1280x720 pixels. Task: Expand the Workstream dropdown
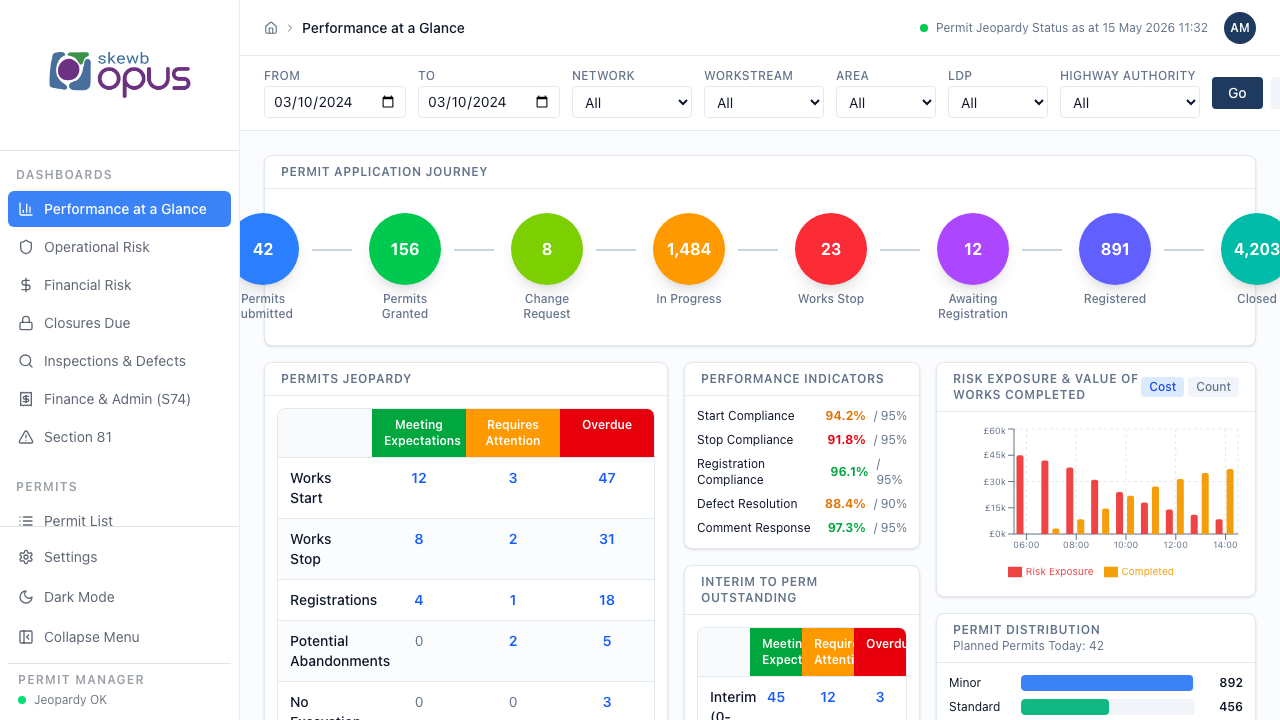point(764,102)
